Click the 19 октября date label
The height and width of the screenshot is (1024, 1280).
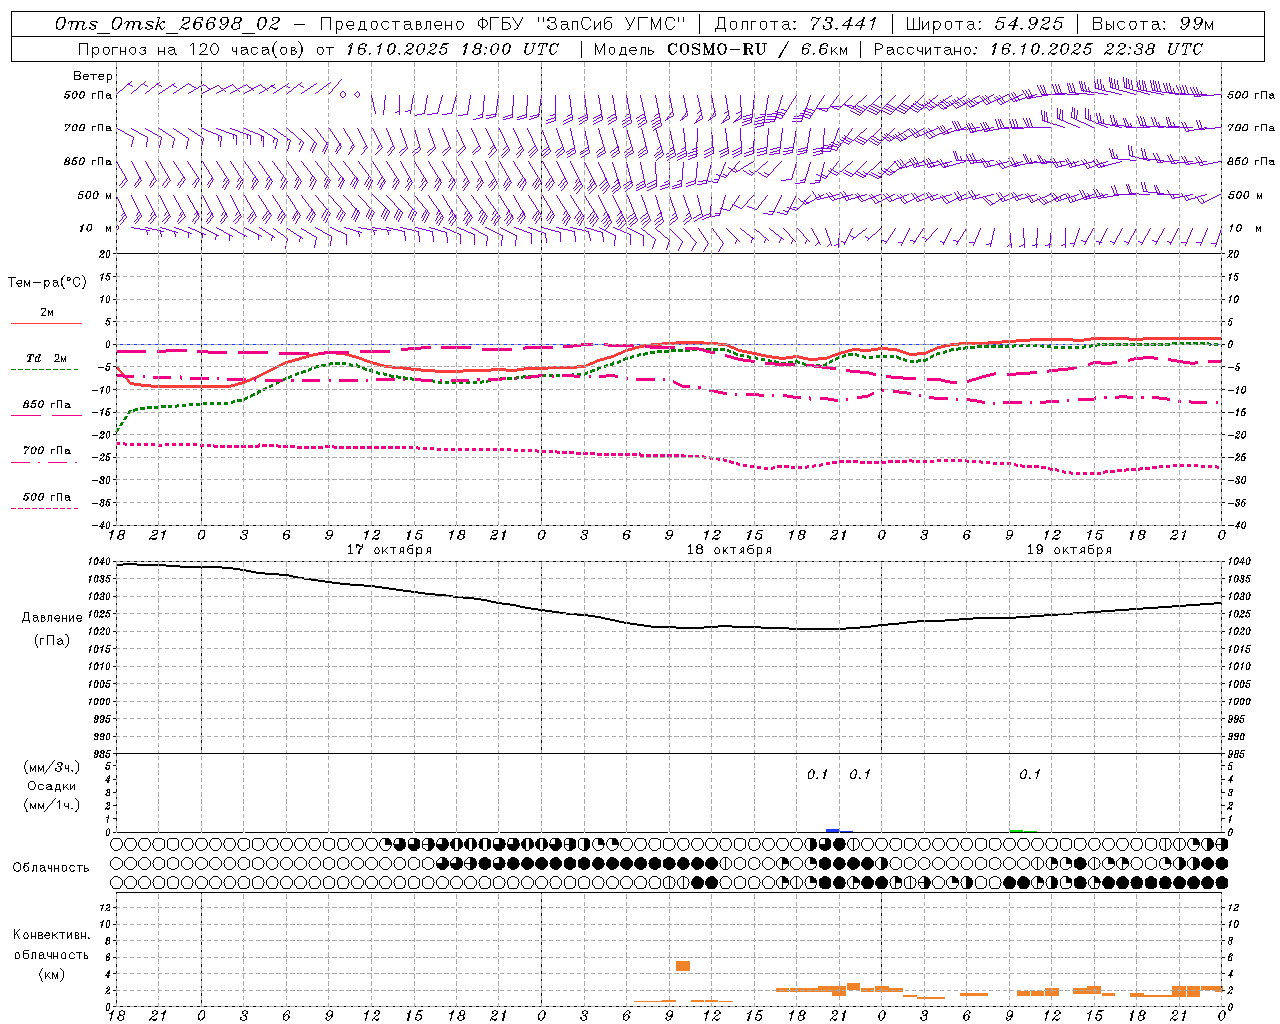coord(1069,549)
